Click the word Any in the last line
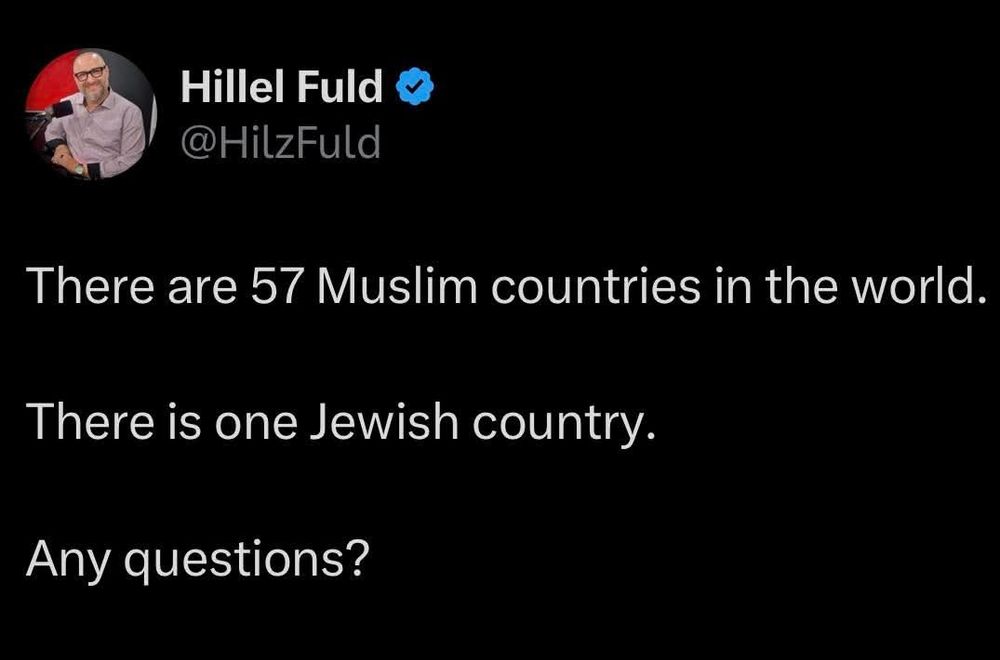 (x=68, y=560)
